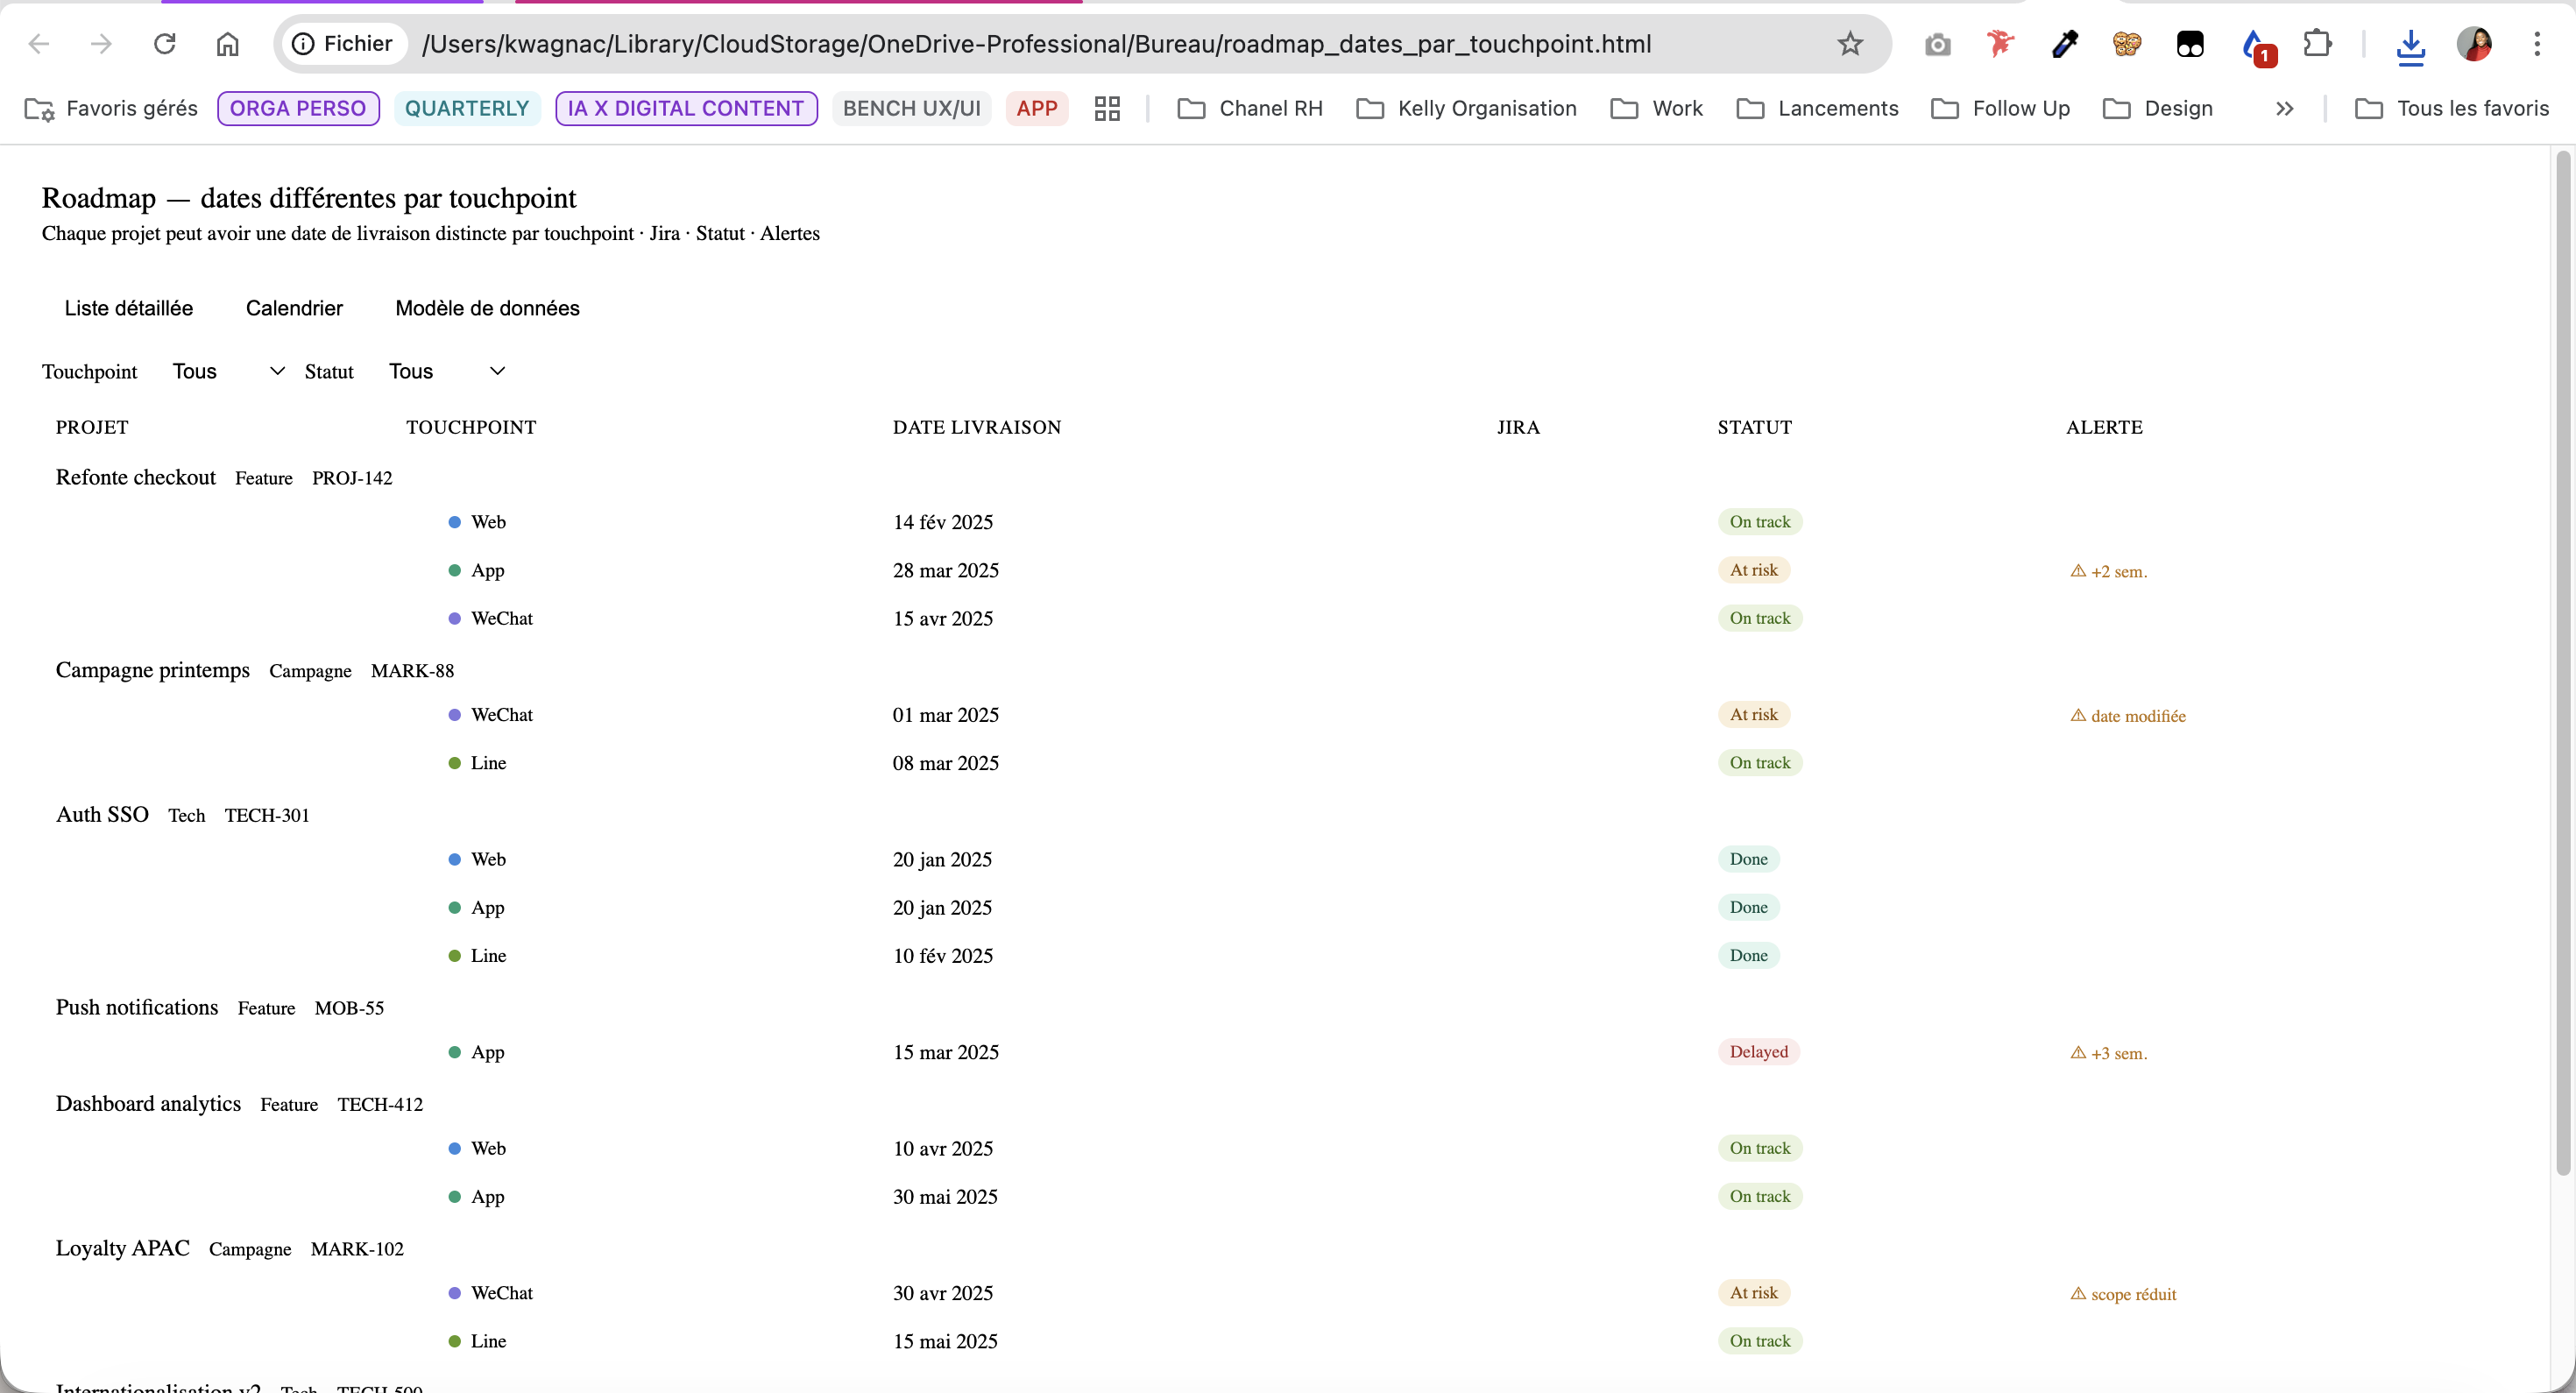Open the extensions puzzle icon

click(2317, 44)
